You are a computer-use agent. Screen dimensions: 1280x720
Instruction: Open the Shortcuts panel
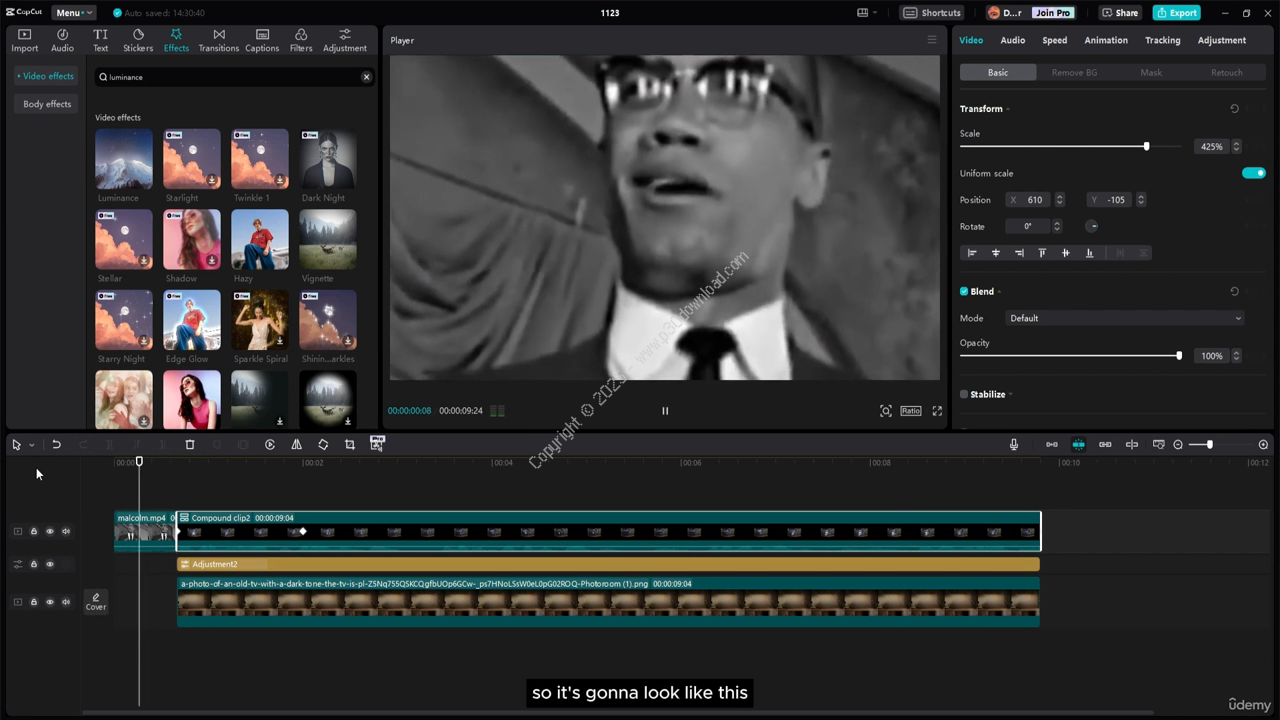point(933,13)
